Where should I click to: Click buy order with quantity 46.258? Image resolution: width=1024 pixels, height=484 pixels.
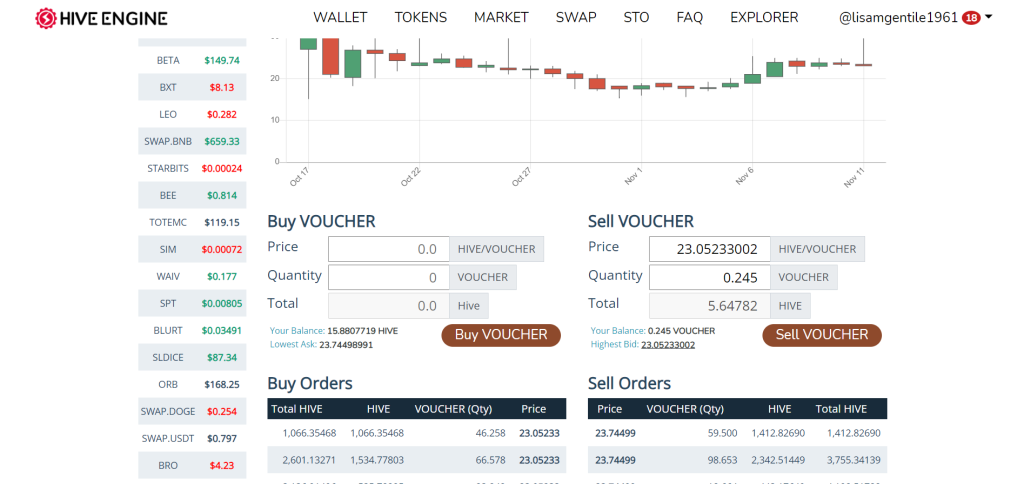coord(417,432)
